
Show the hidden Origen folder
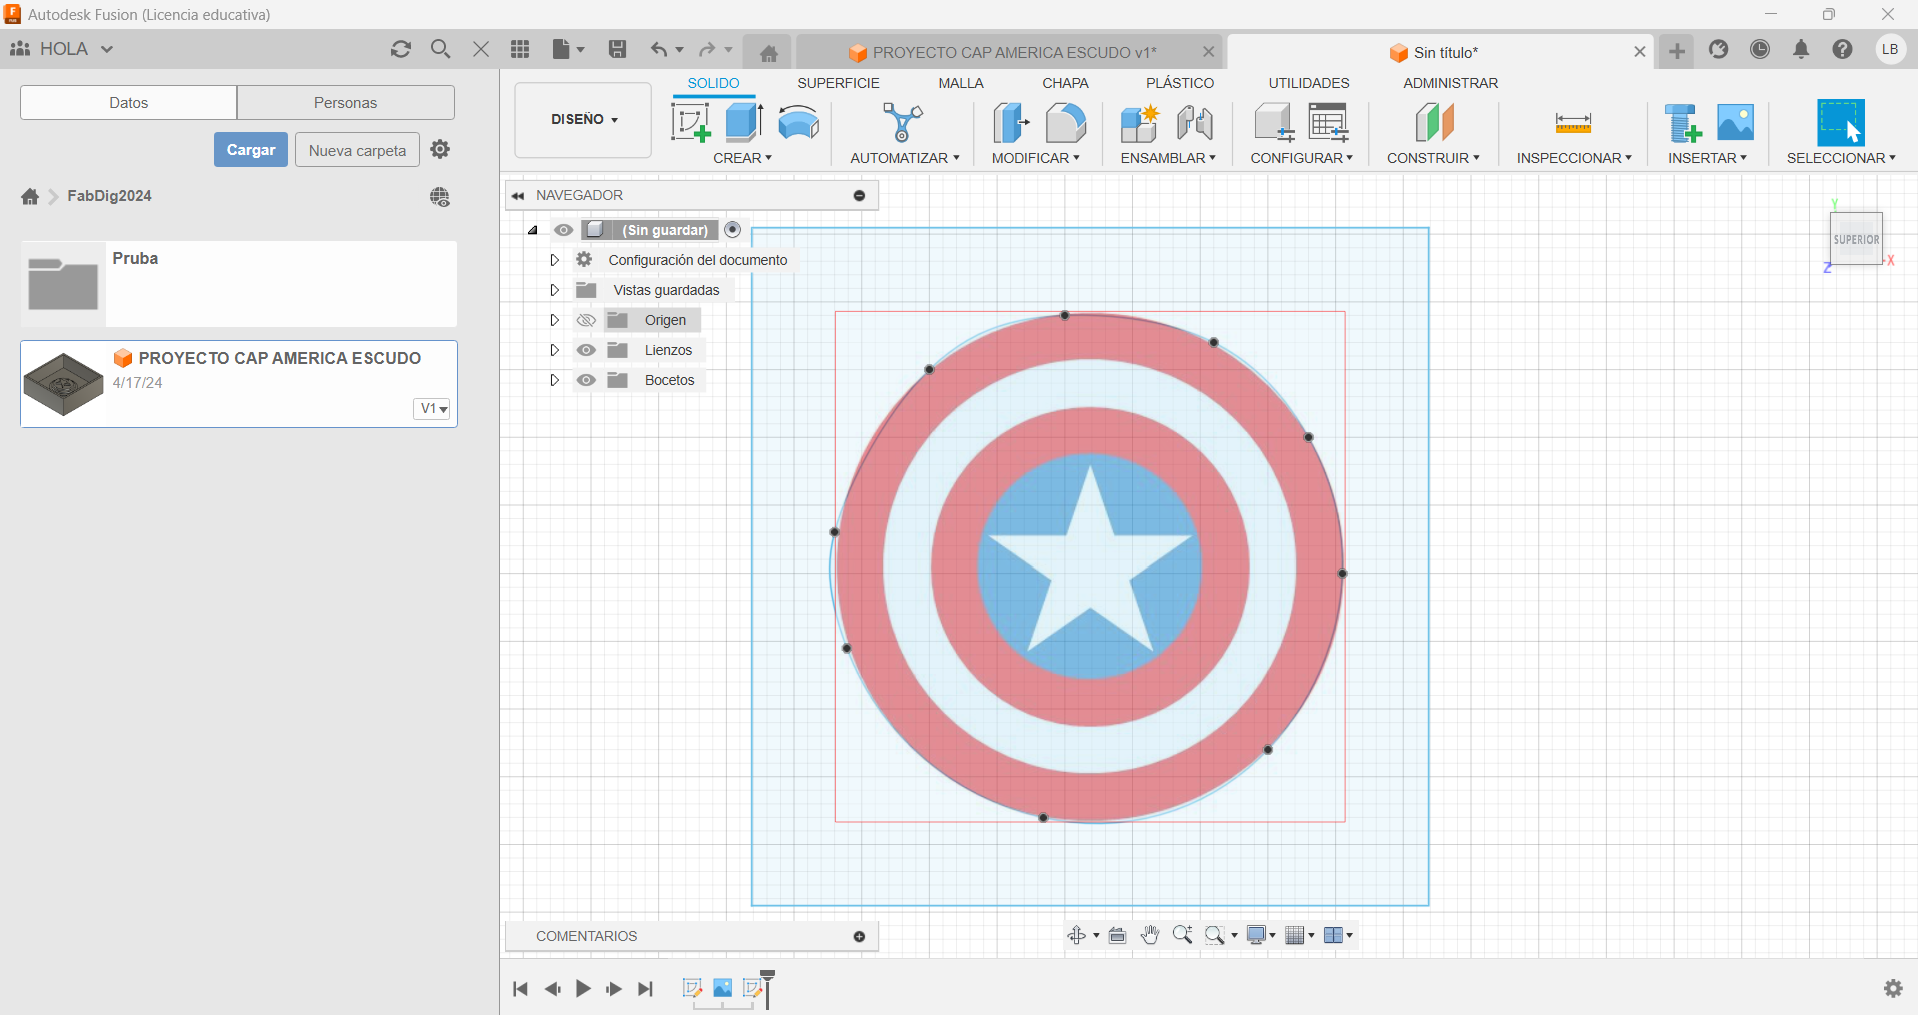click(586, 320)
